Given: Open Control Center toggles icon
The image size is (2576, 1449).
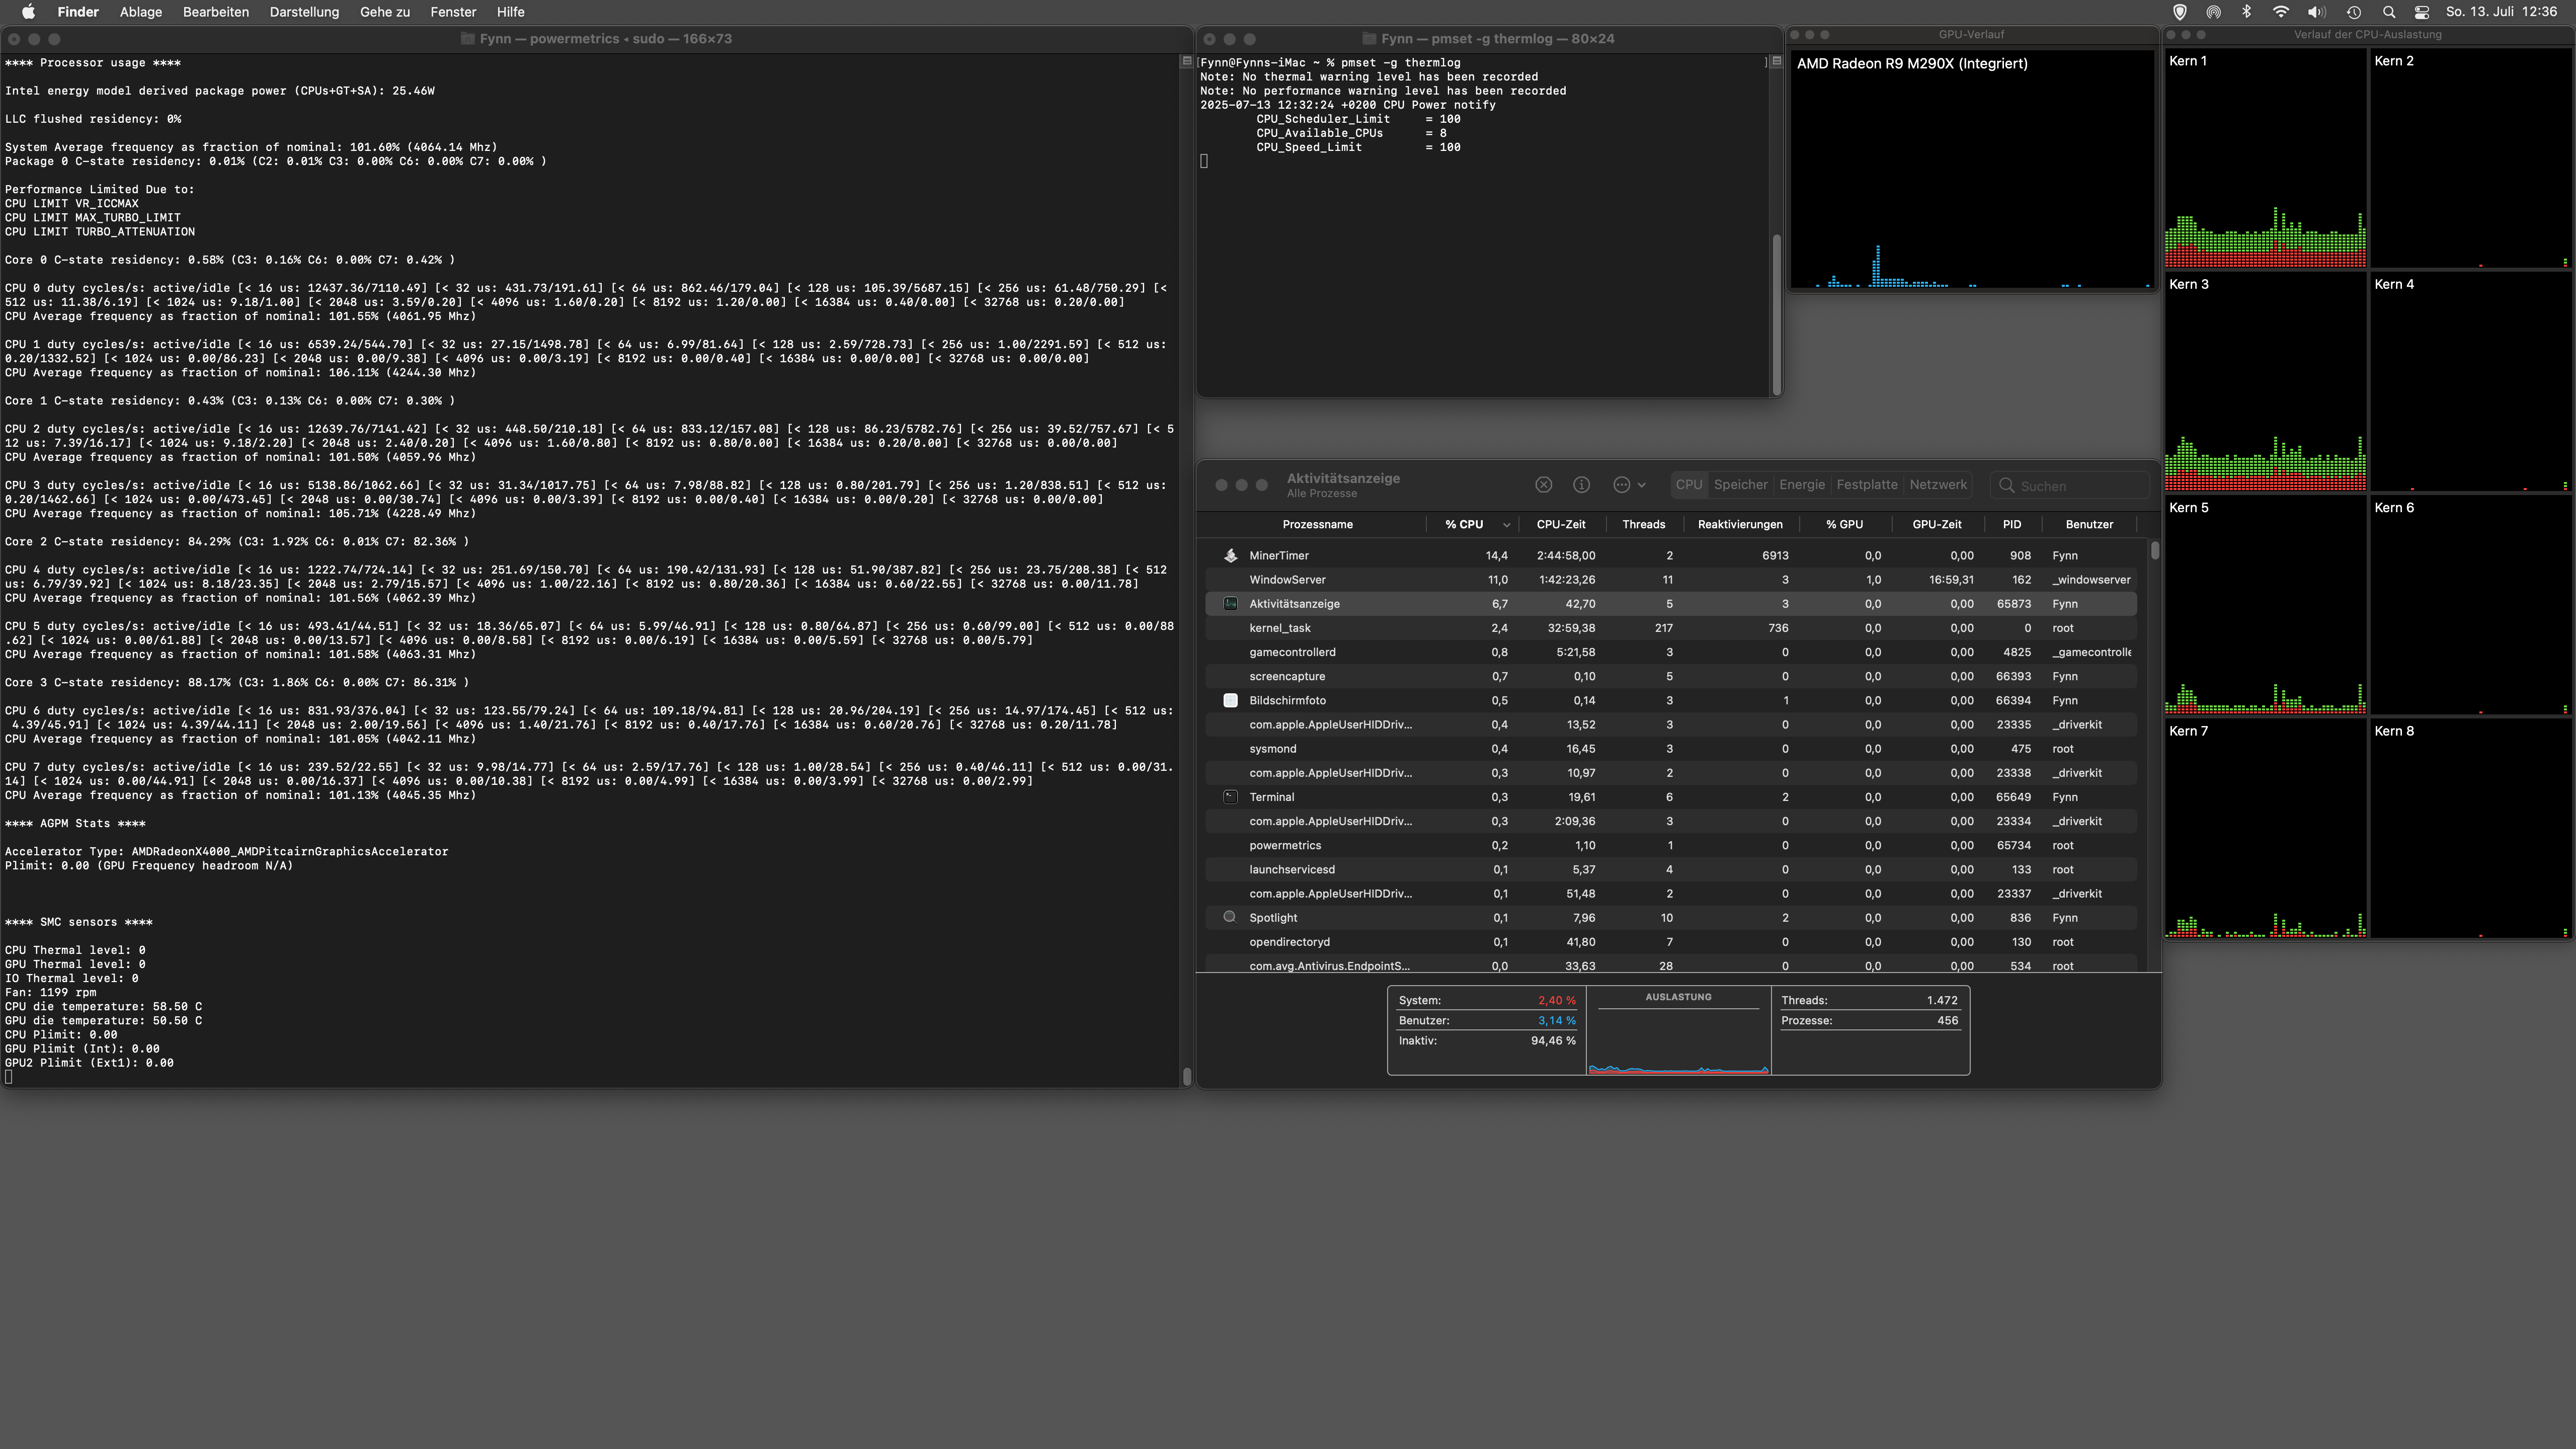Looking at the screenshot, I should (x=2421, y=12).
